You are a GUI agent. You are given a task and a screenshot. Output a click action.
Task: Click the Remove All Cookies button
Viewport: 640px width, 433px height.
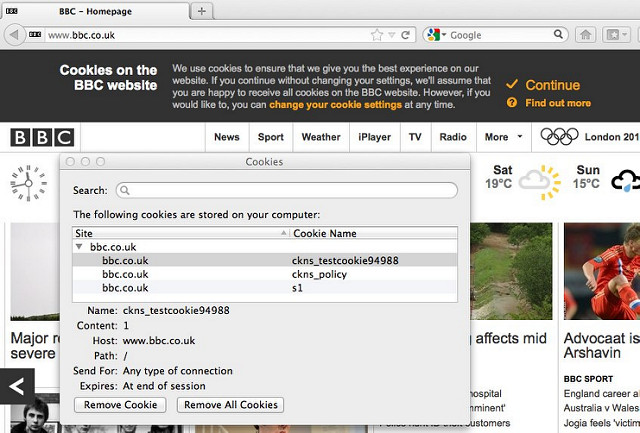[231, 405]
